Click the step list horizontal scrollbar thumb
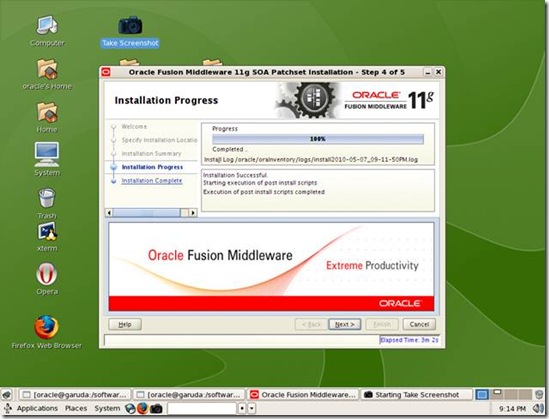Screen dimensions: 549x419 147,212
